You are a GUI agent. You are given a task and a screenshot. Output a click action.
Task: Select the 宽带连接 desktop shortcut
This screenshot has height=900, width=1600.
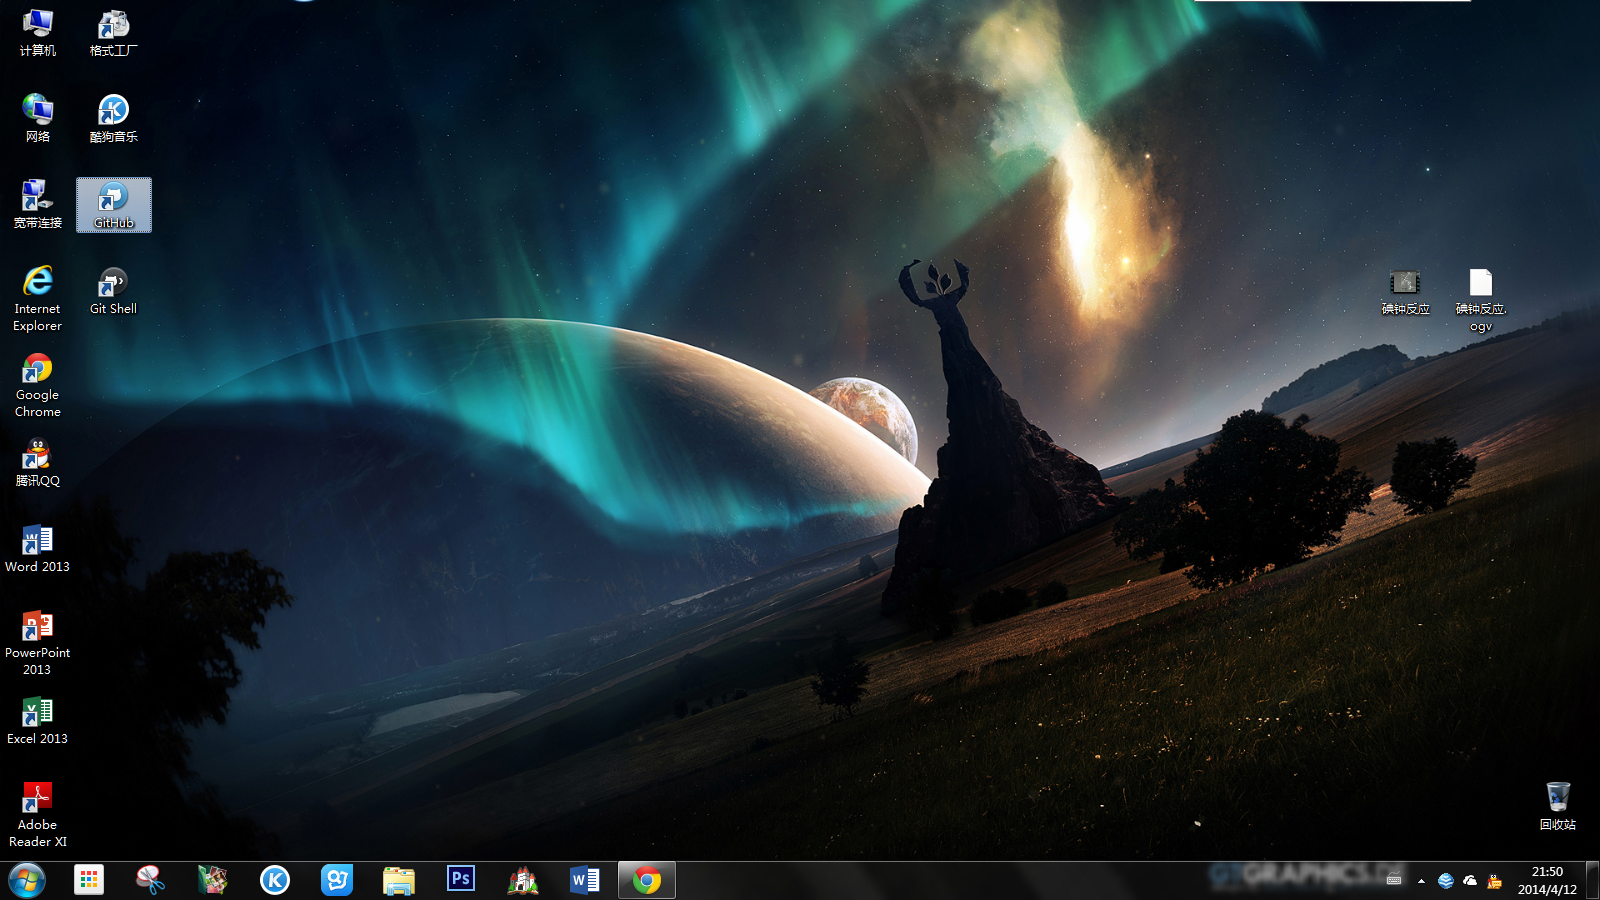point(38,204)
